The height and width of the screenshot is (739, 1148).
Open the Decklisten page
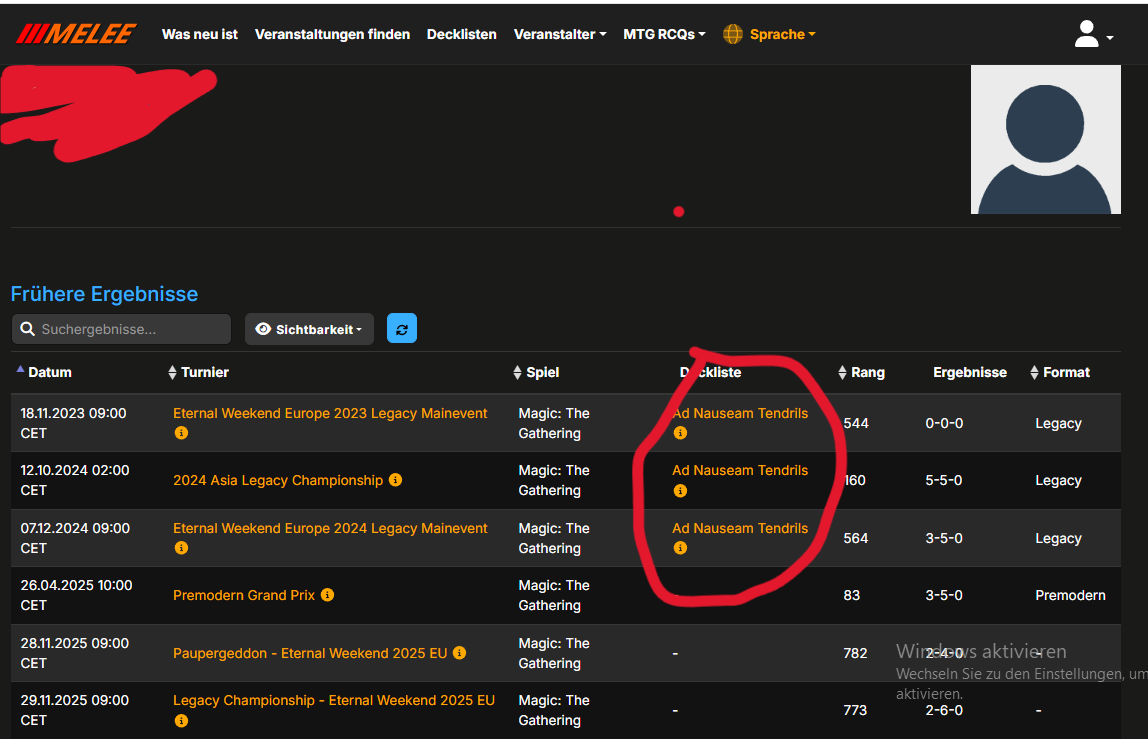[461, 34]
